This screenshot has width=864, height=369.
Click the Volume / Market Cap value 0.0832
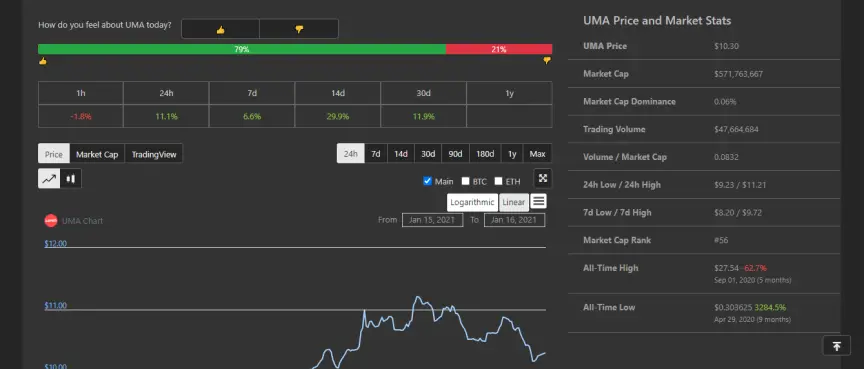coord(726,157)
